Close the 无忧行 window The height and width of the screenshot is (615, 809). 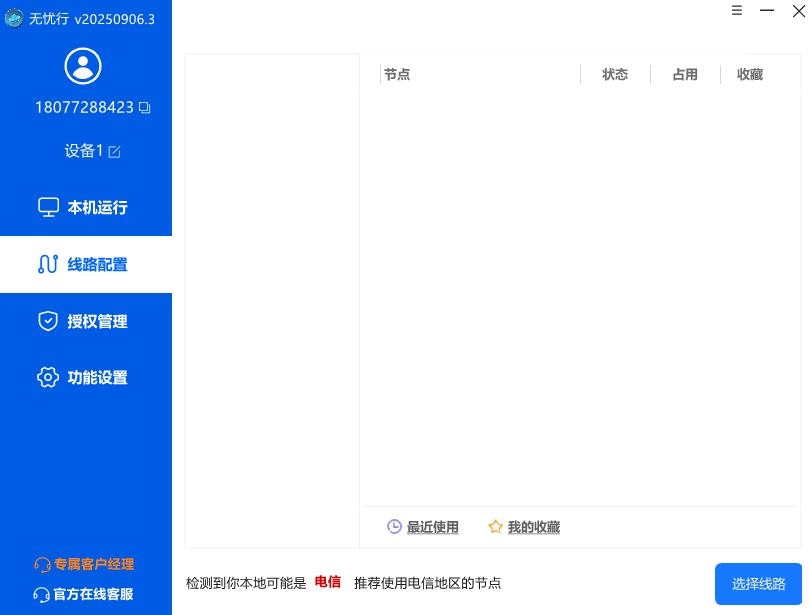[x=799, y=11]
